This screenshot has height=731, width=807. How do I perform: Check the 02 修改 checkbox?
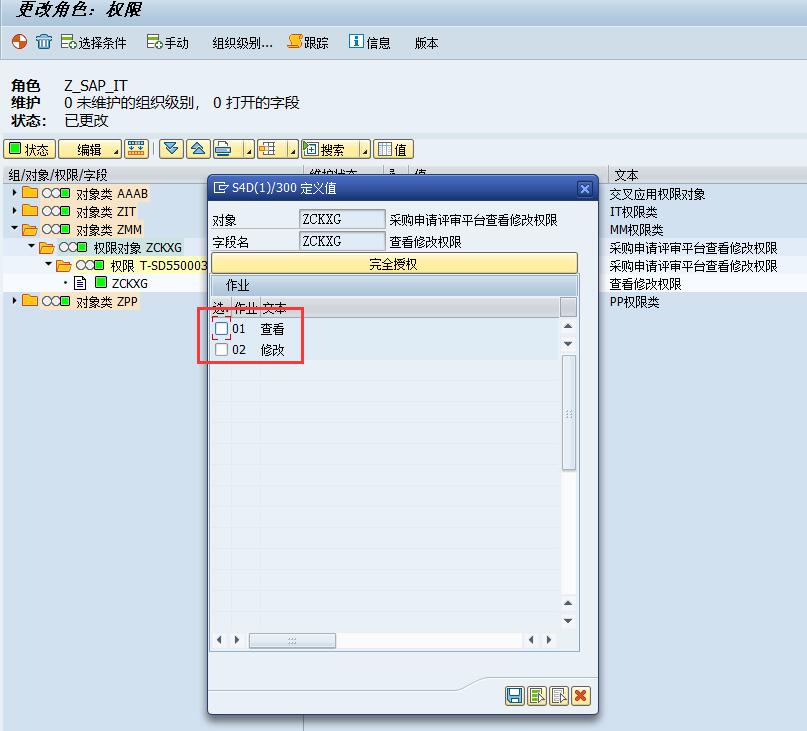click(221, 350)
